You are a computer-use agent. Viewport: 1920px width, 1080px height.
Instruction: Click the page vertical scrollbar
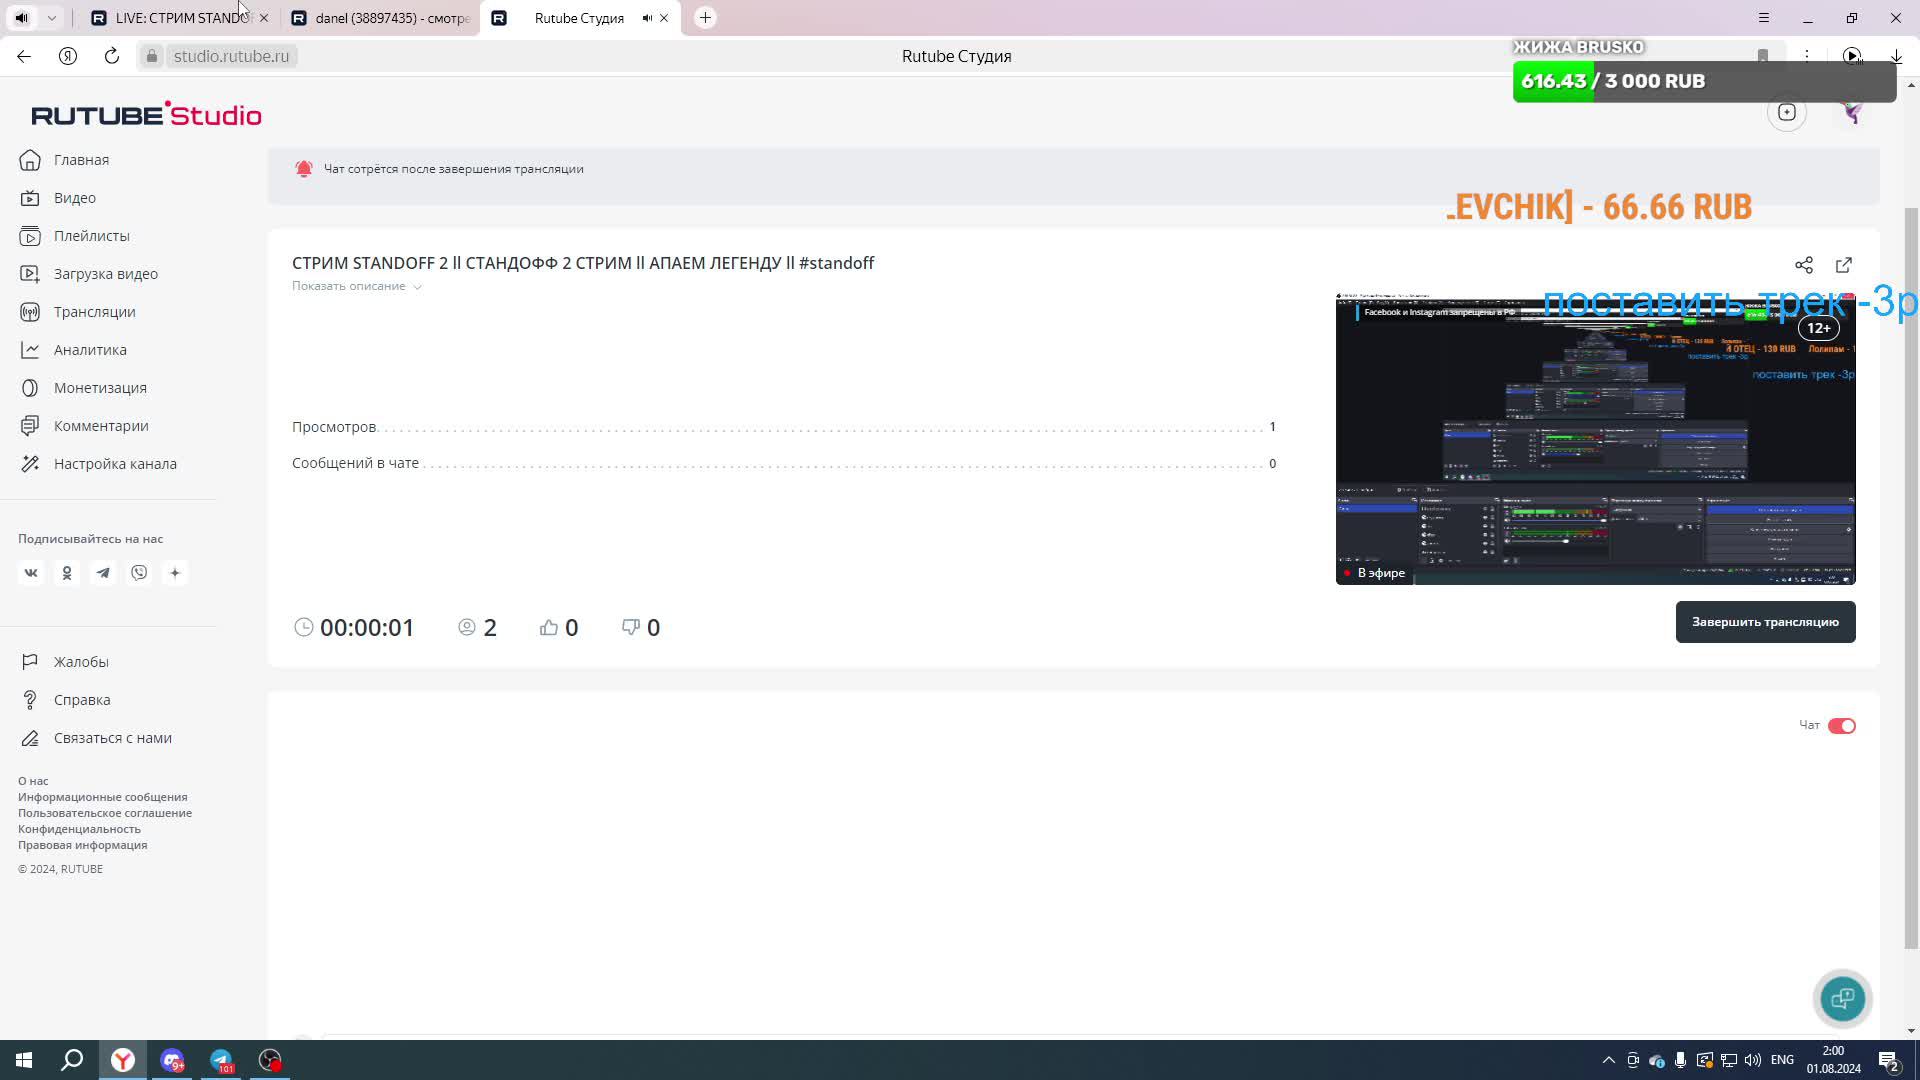tap(1911, 577)
